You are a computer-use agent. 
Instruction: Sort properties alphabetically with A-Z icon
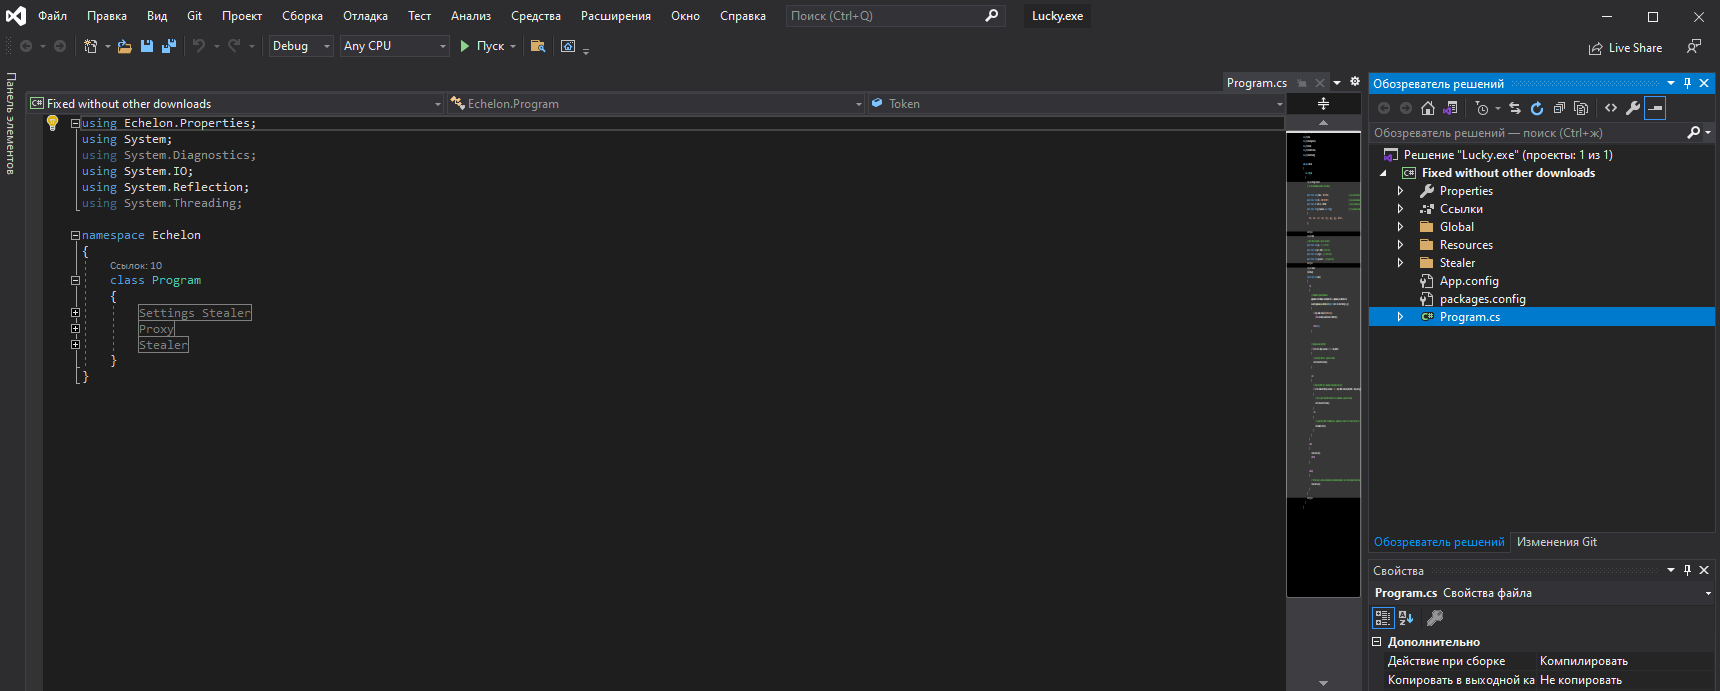click(1406, 618)
